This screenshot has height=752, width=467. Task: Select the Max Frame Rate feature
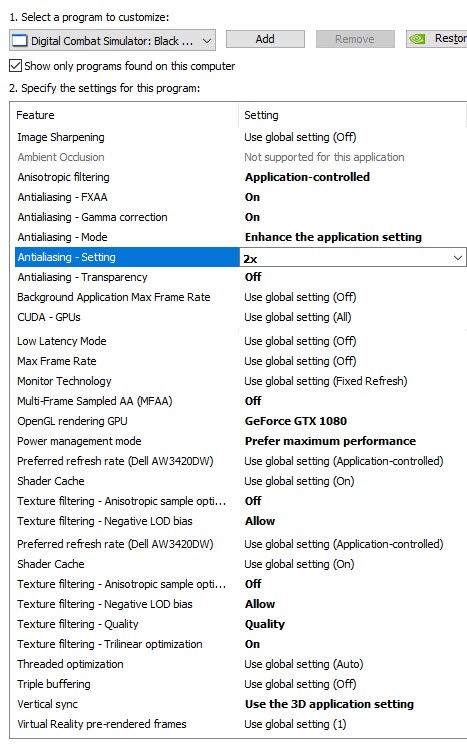pyautogui.click(x=57, y=361)
